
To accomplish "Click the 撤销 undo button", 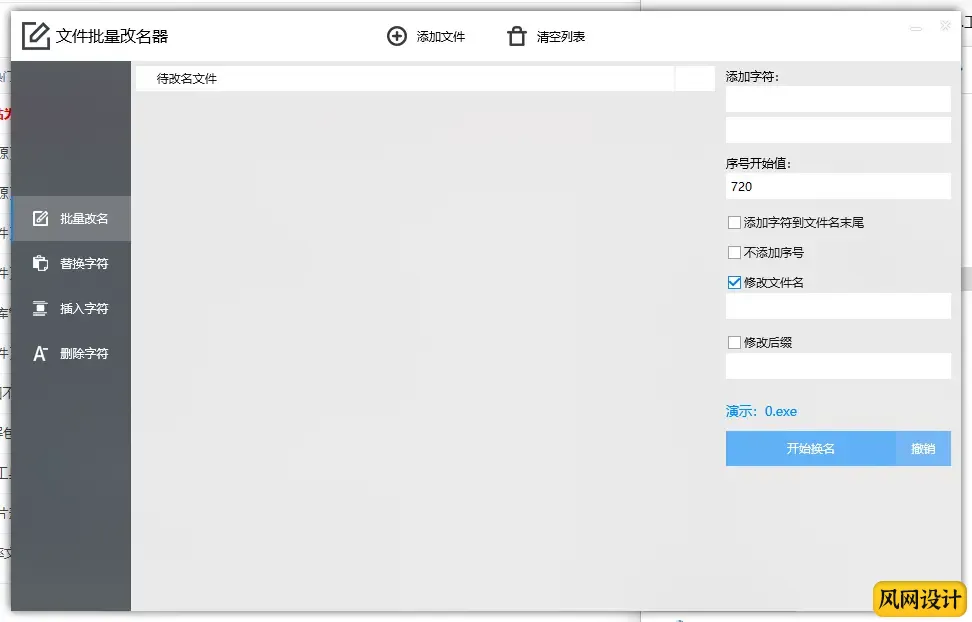I will (x=922, y=449).
